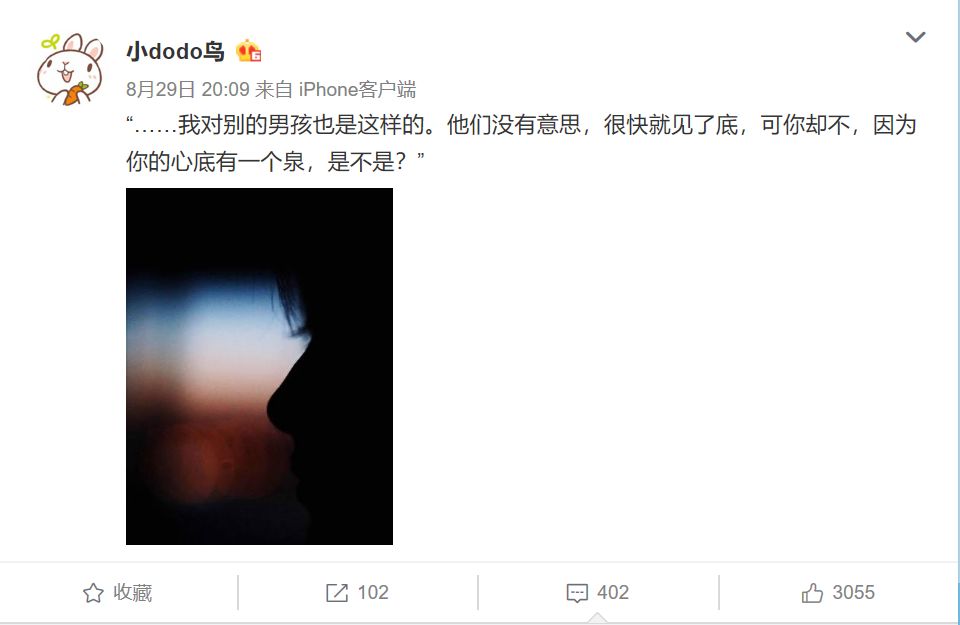Click the small triangle under comments tab
Screen dimensions: 960x625
(x=598, y=618)
